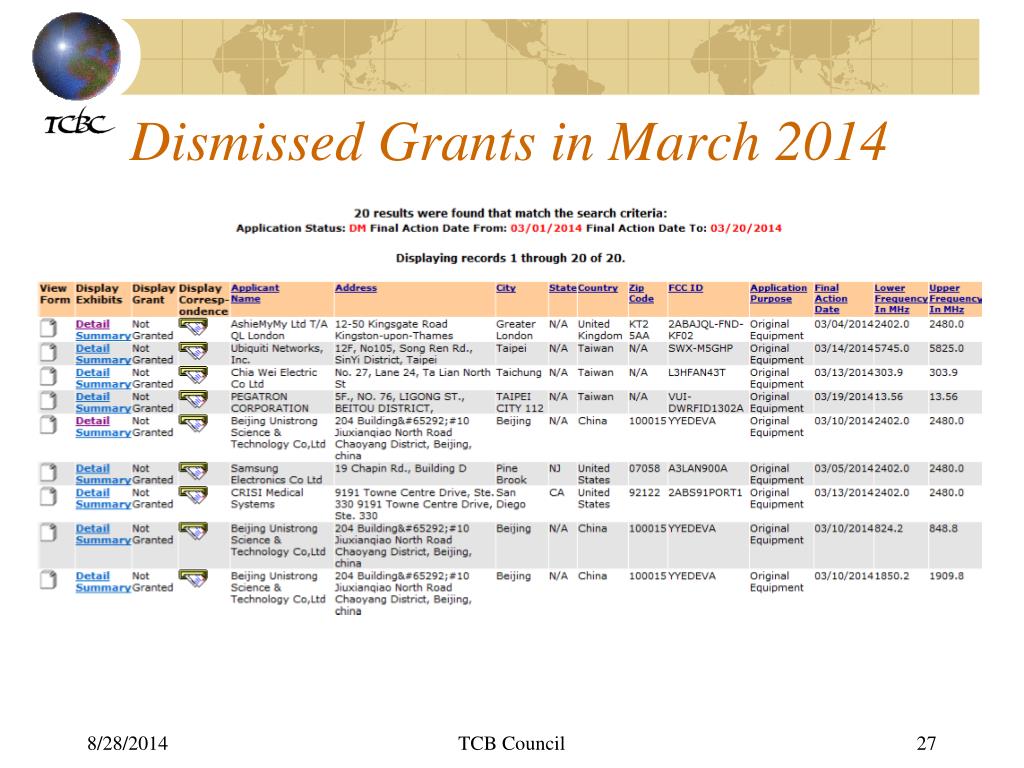Viewport: 1024px width, 768px height.
Task: Open the View Form icon for Chia Wei Electric
Action: [48, 376]
